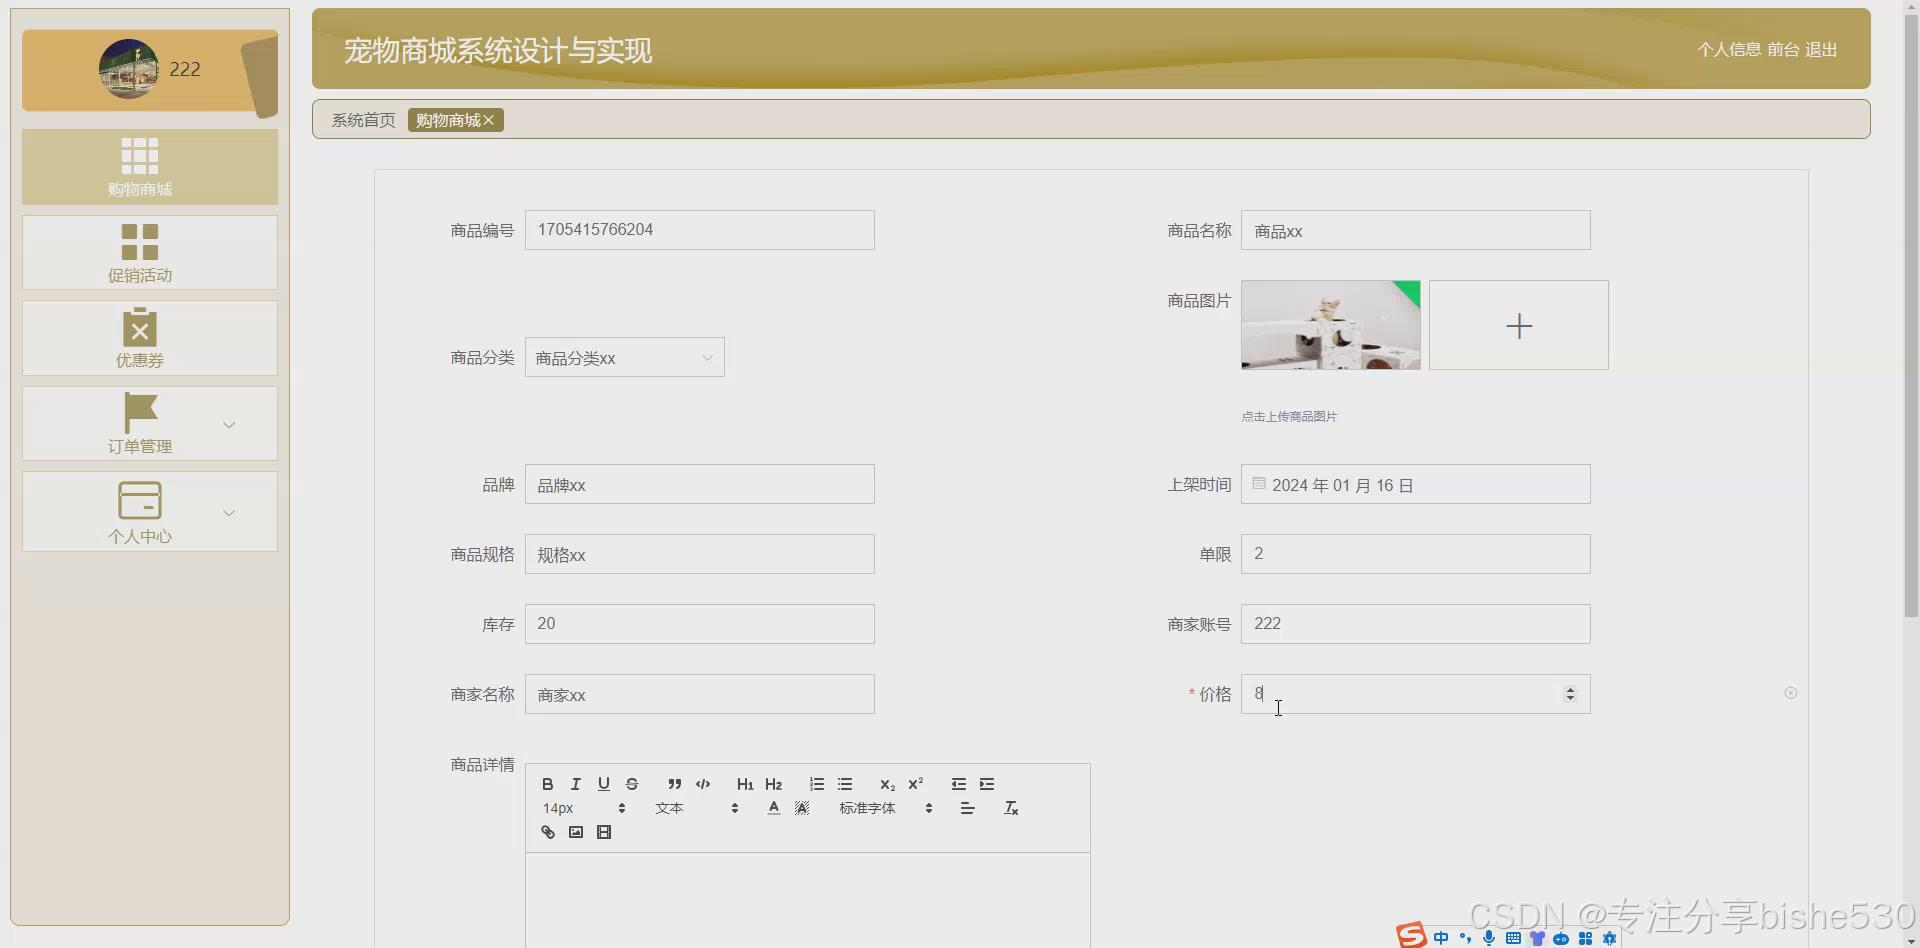Insert a code block in editor

pos(703,784)
